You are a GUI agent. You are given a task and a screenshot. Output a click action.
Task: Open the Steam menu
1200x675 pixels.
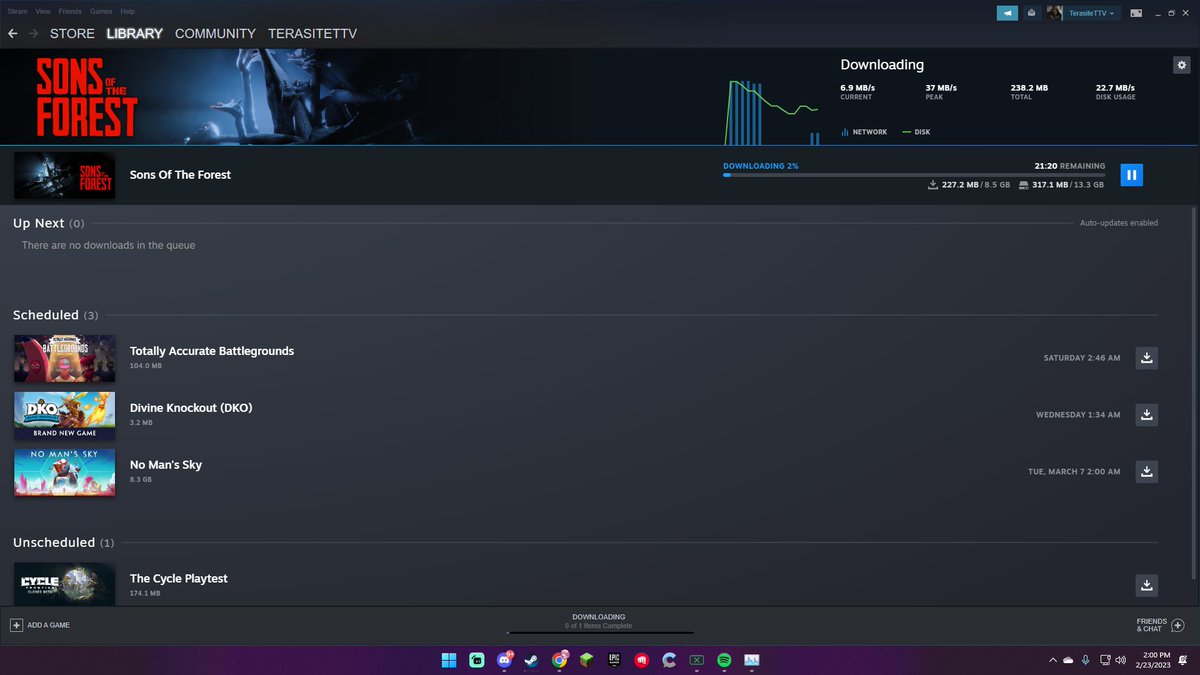[x=17, y=11]
